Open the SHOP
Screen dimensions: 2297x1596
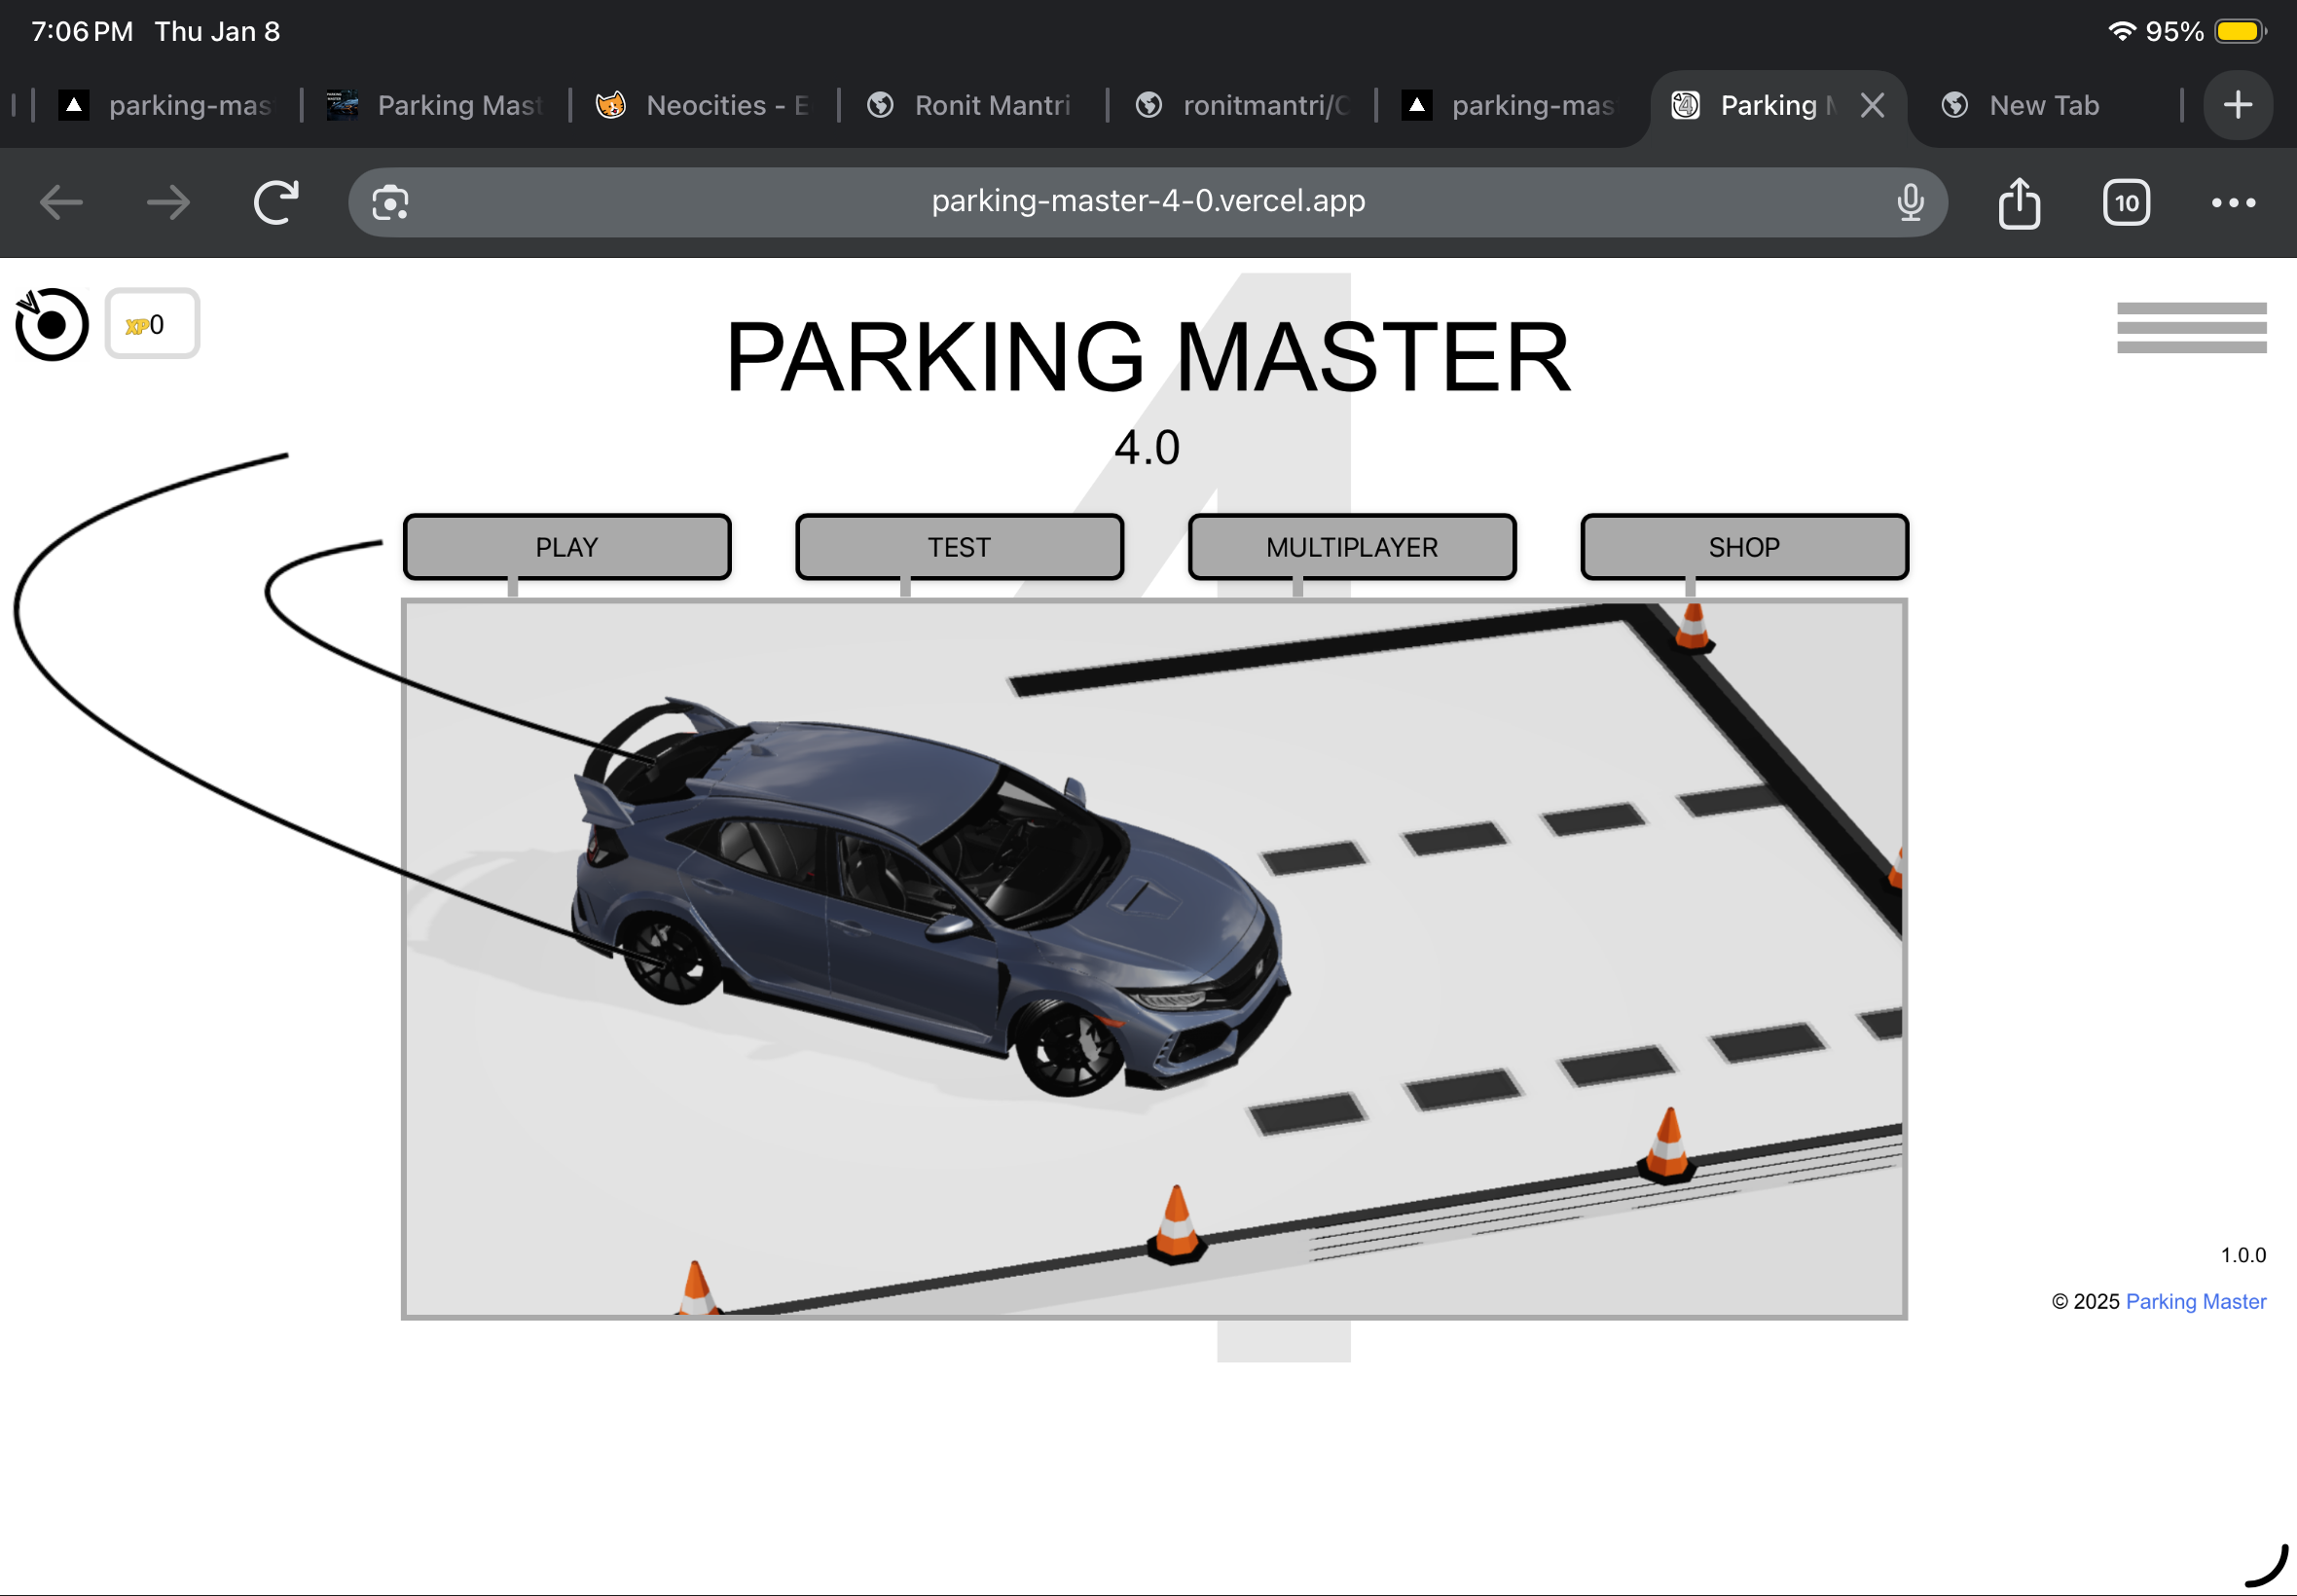click(1743, 547)
